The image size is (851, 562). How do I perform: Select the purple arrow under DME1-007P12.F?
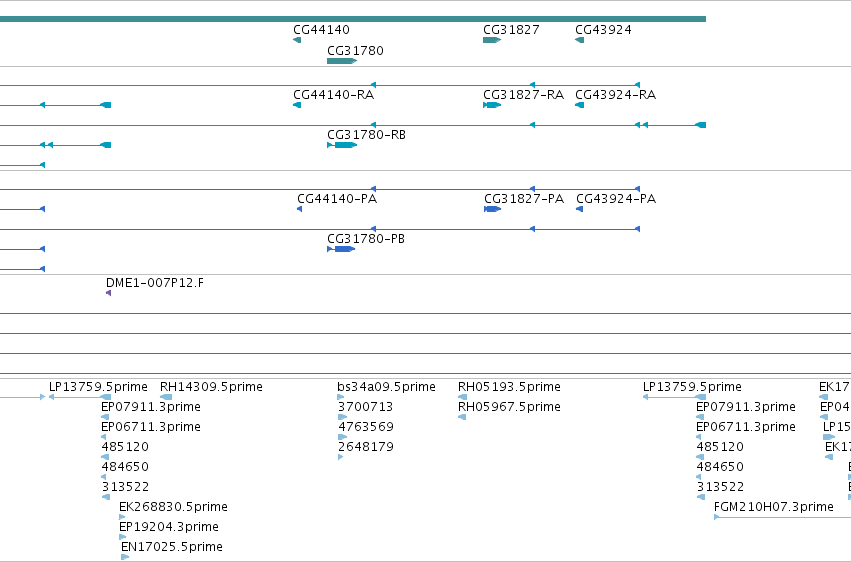[x=109, y=293]
